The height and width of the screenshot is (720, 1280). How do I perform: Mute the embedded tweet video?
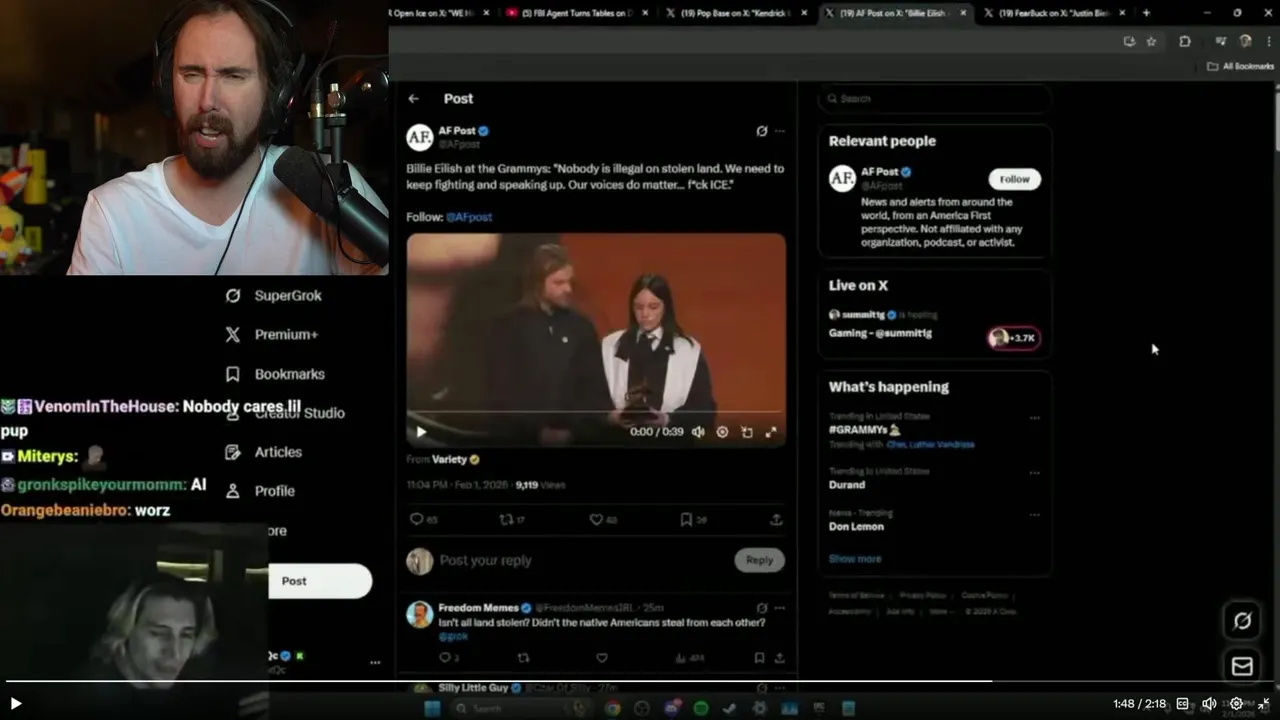(x=698, y=432)
